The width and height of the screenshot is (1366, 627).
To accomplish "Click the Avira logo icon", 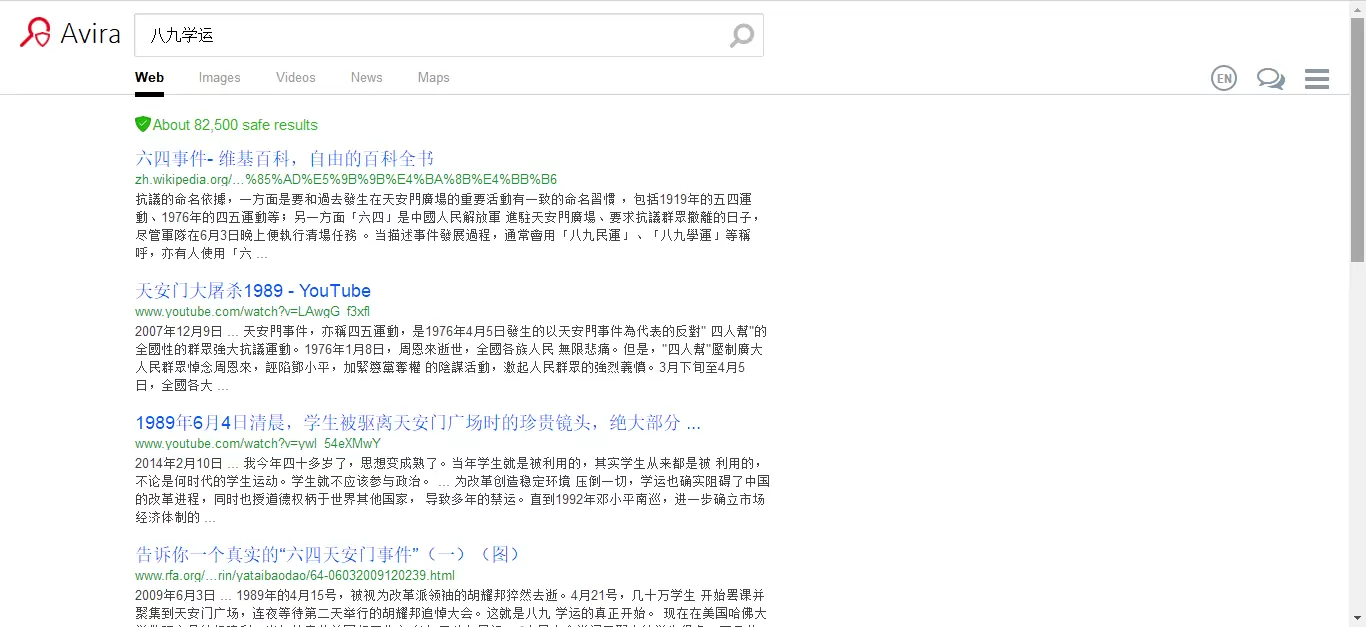I will click(35, 33).
